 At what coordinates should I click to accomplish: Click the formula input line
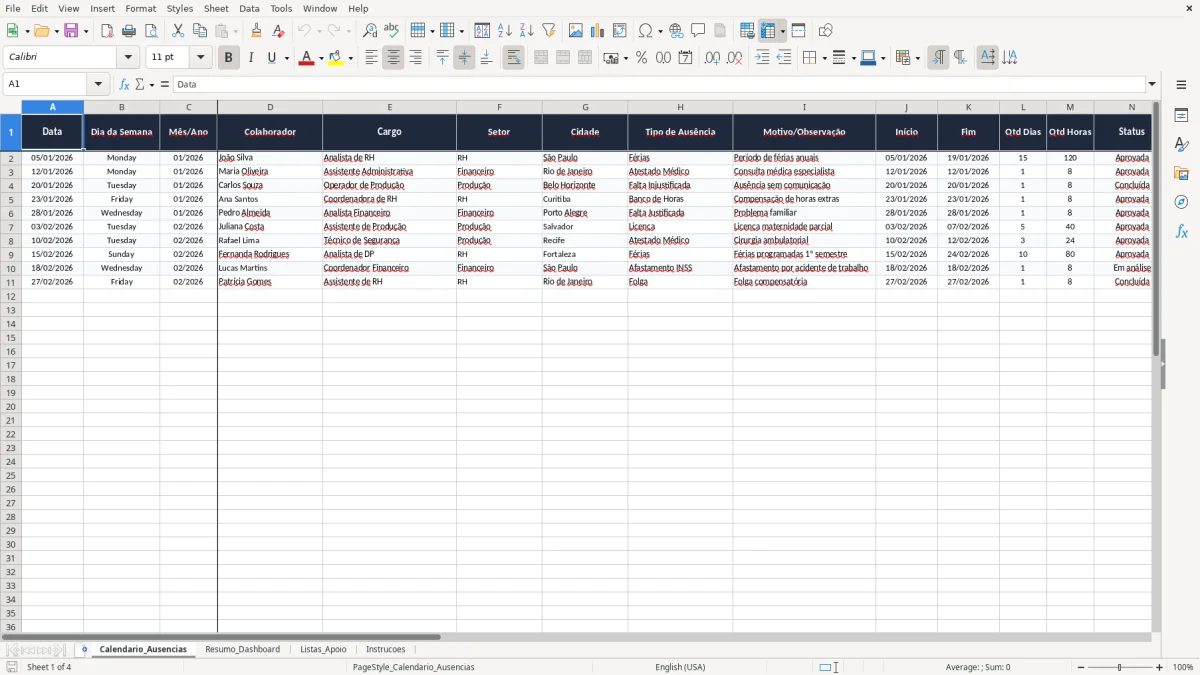(x=659, y=84)
